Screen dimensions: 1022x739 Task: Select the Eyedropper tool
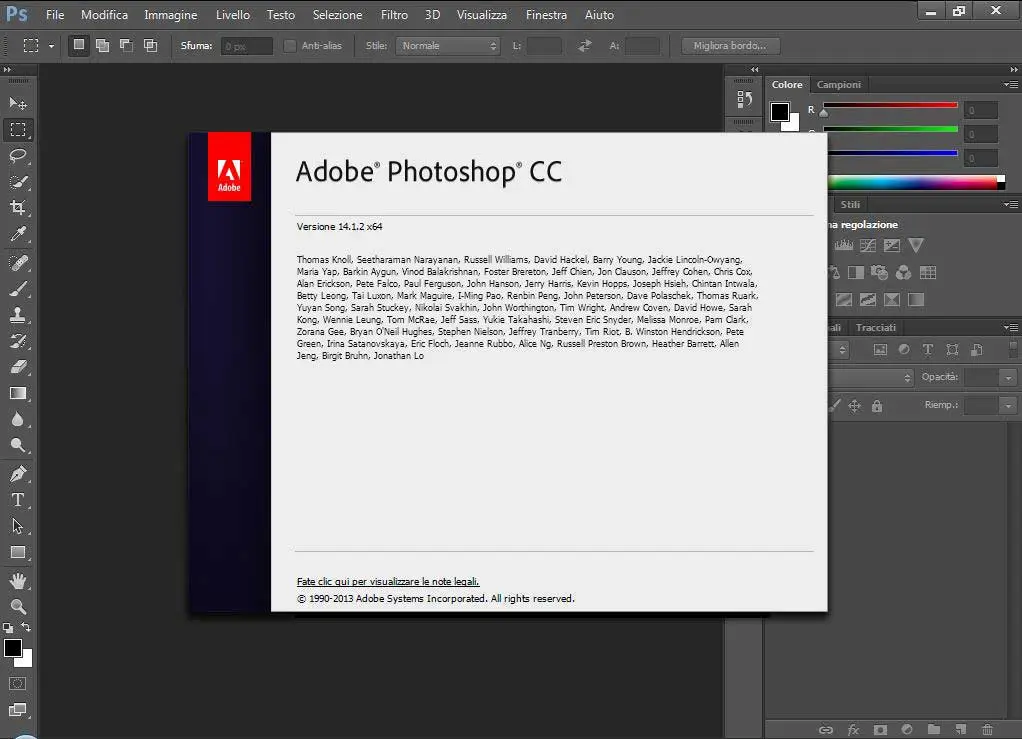[x=18, y=234]
